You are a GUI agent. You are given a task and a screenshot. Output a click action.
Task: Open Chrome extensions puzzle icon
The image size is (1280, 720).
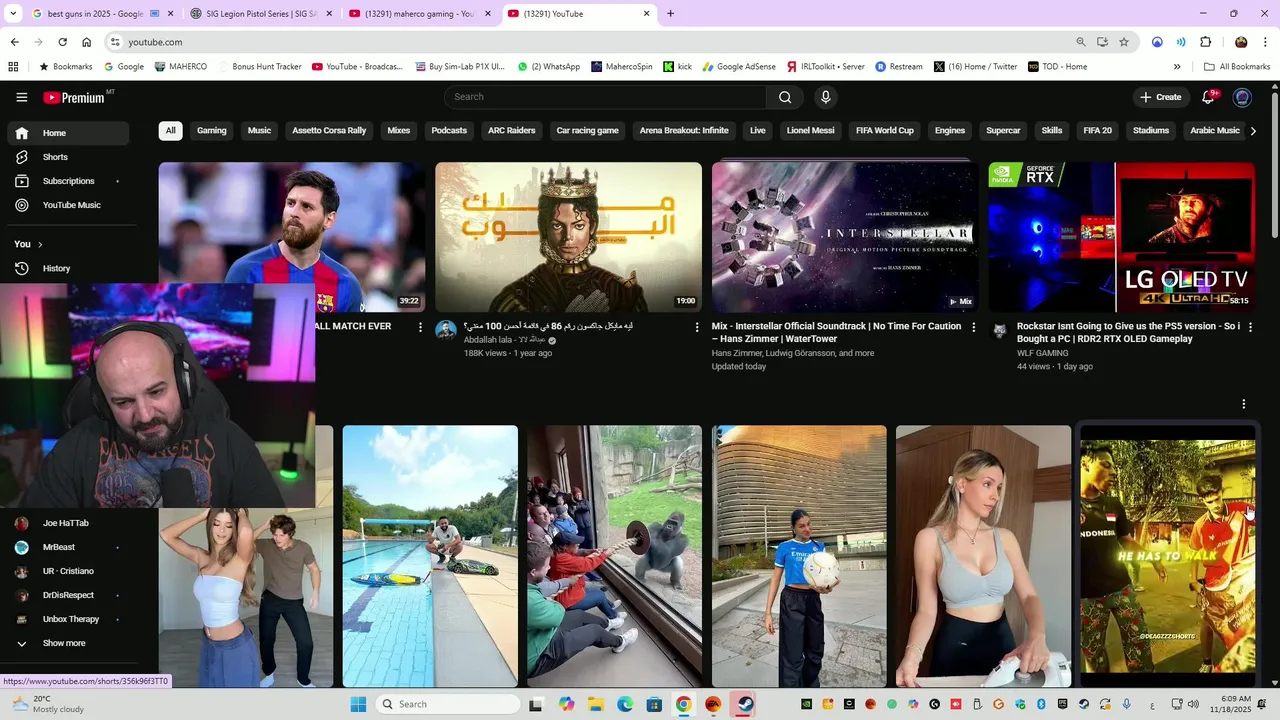pyautogui.click(x=1205, y=42)
